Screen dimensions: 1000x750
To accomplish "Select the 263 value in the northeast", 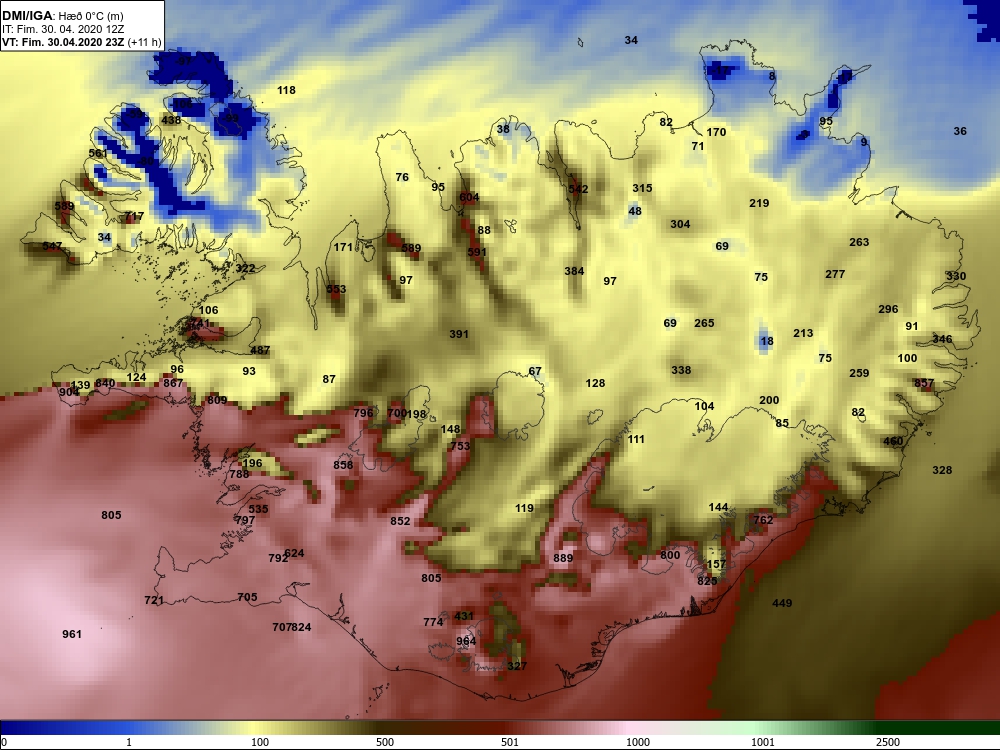I will [859, 242].
